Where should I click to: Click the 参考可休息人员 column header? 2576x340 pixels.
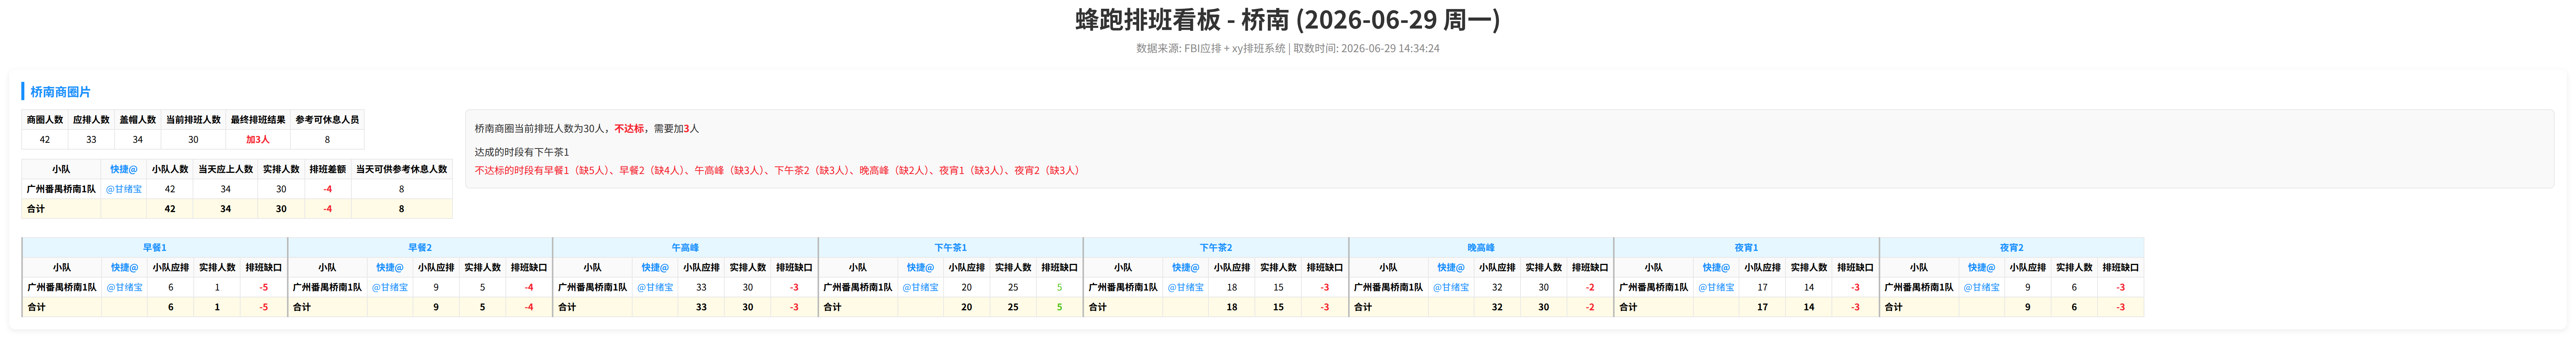[327, 120]
